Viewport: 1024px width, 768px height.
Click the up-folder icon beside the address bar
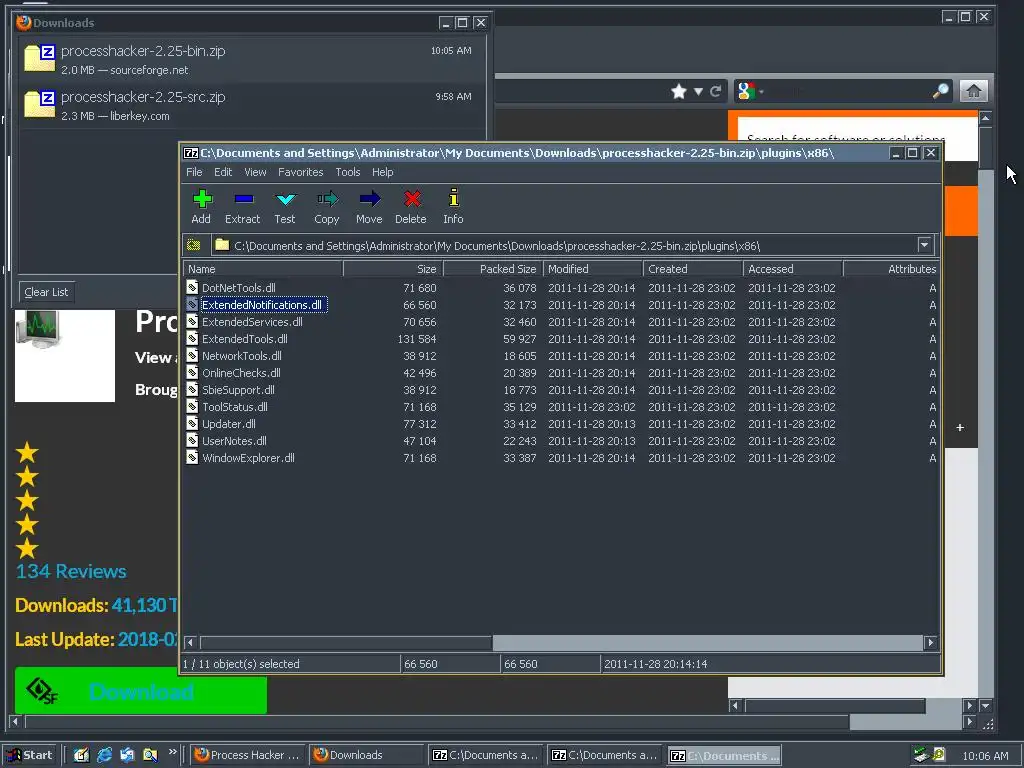[193, 246]
